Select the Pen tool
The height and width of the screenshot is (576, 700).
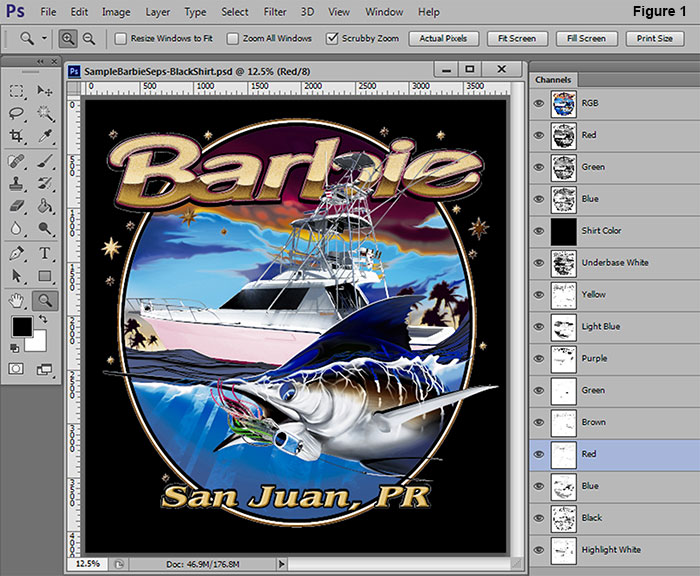click(17, 254)
